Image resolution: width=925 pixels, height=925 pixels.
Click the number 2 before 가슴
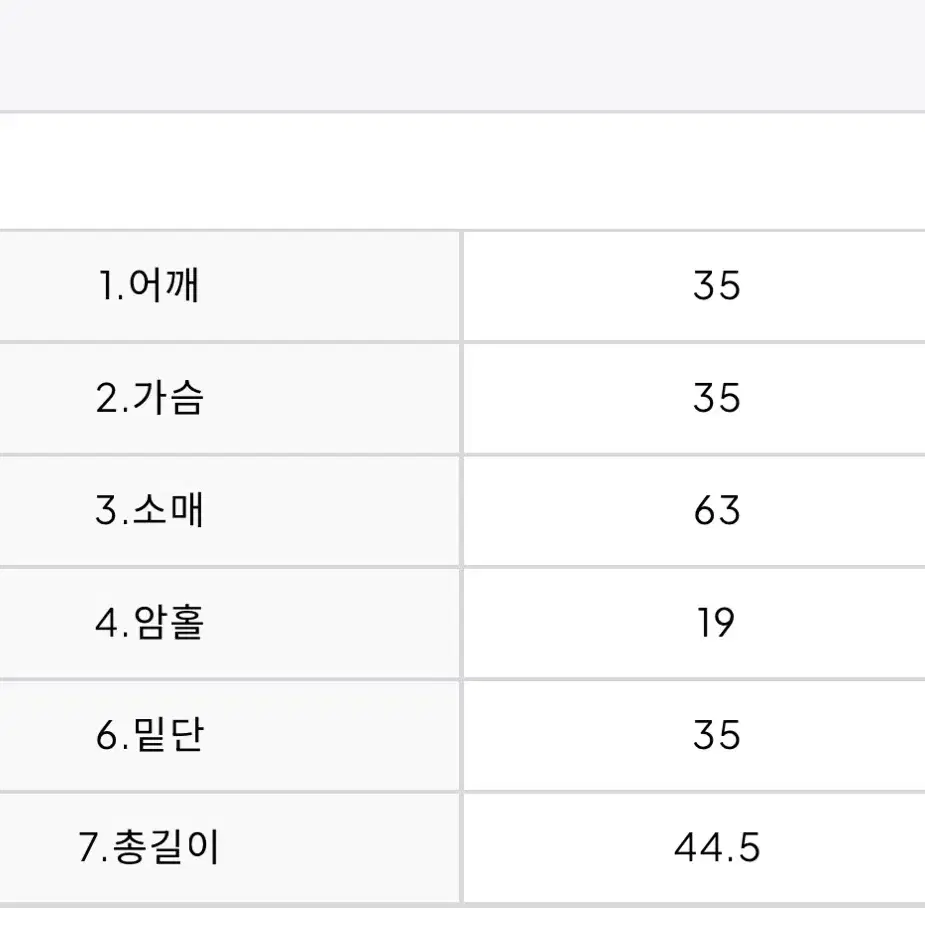click(107, 398)
